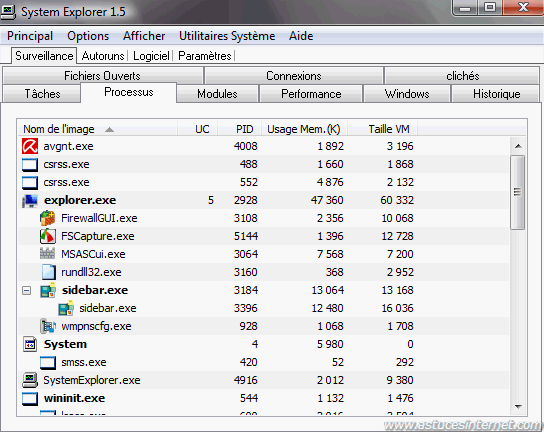Click the child sidebar.exe icon PID 3396
544x432 pixels.
66,308
